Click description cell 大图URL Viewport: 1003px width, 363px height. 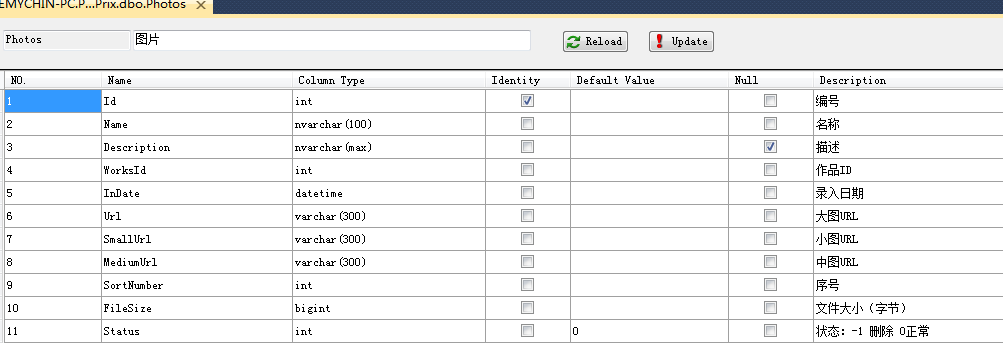pos(908,216)
